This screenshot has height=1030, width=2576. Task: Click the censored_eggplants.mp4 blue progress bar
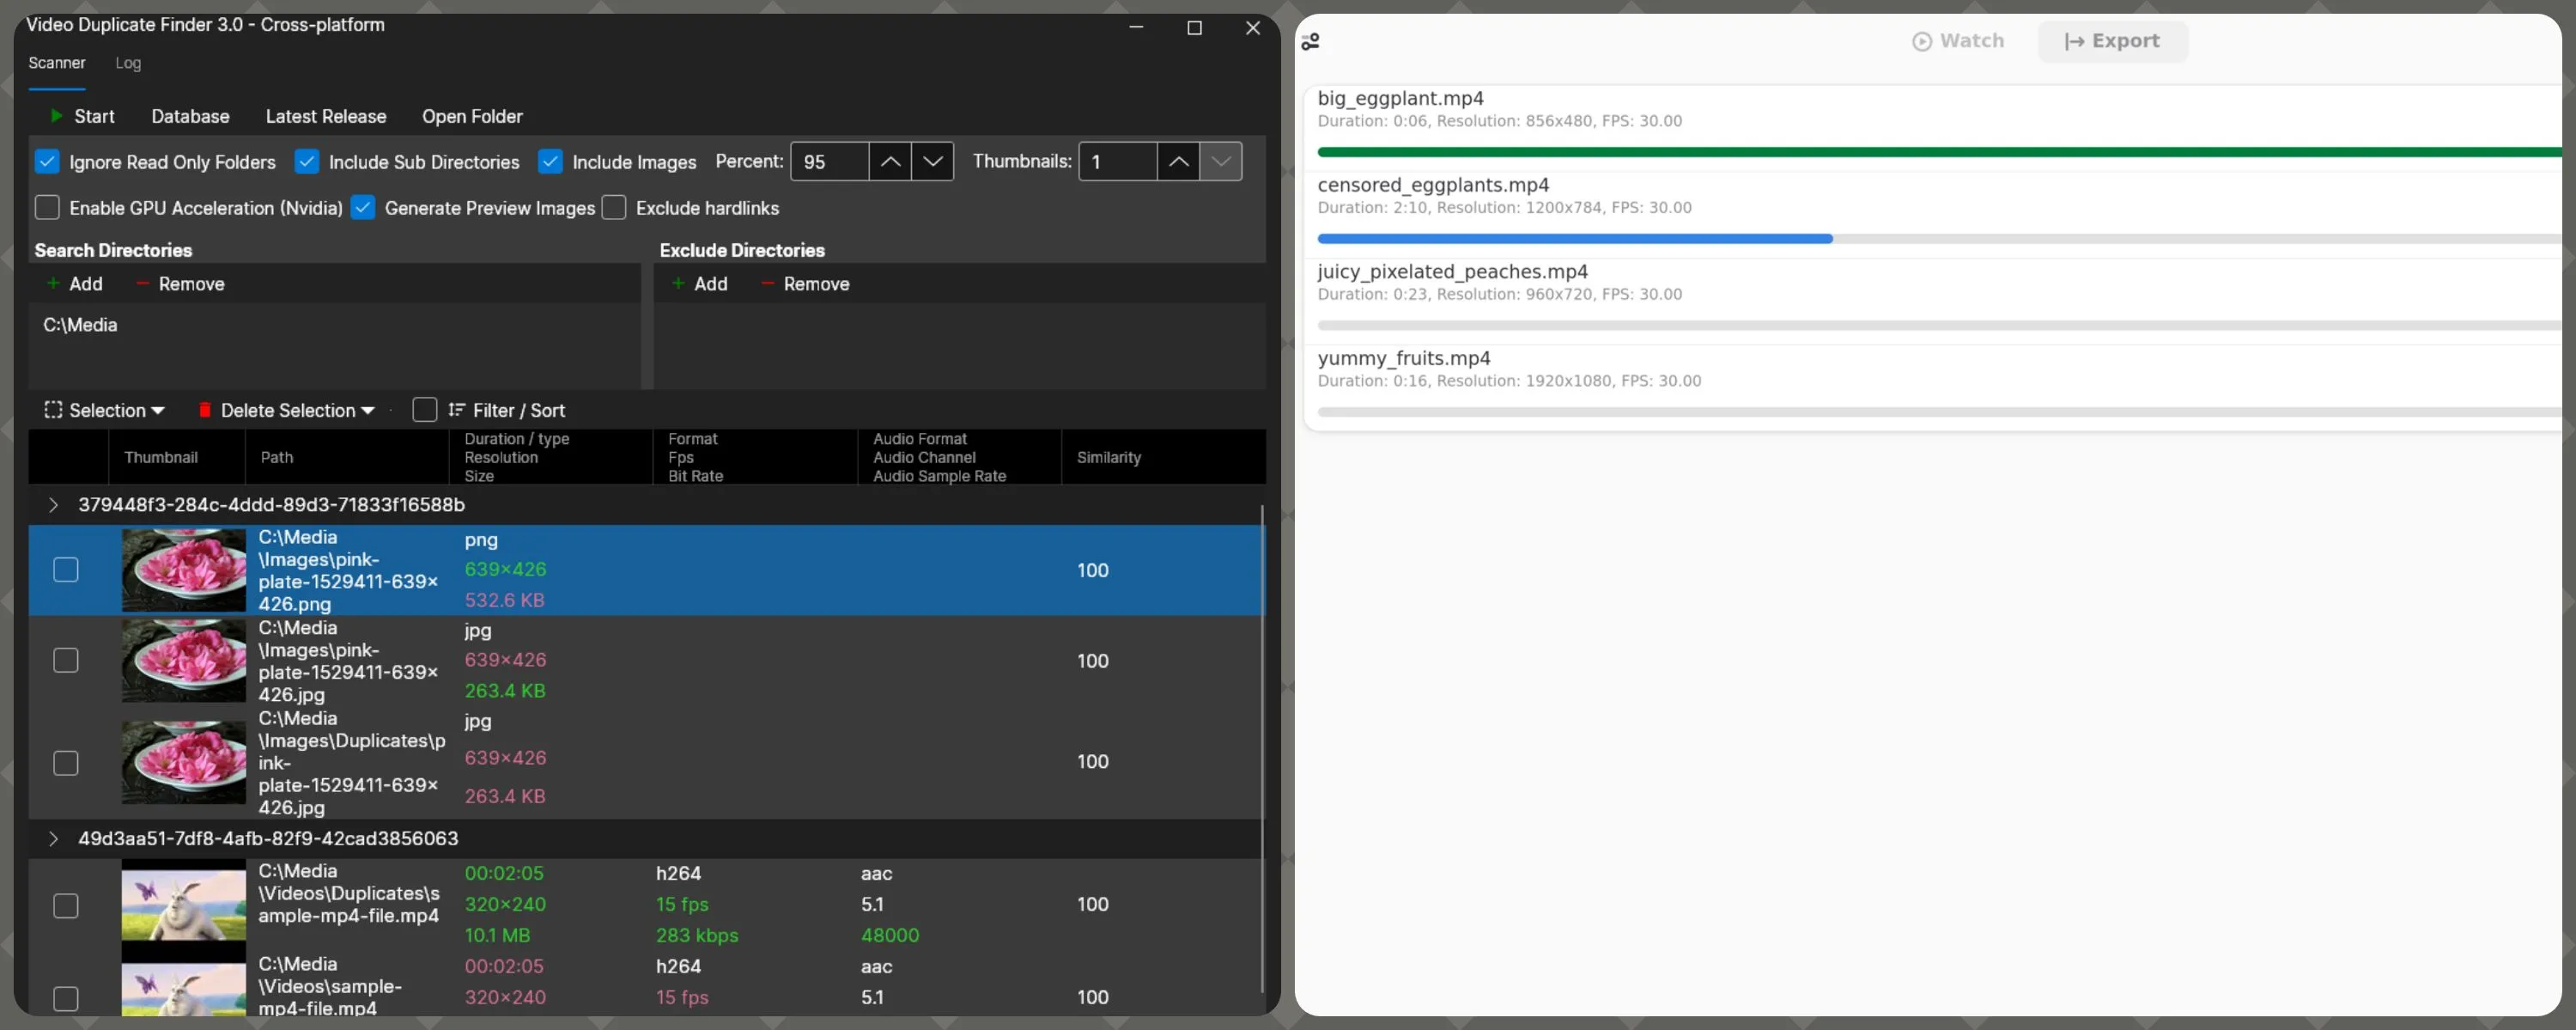coord(1574,239)
